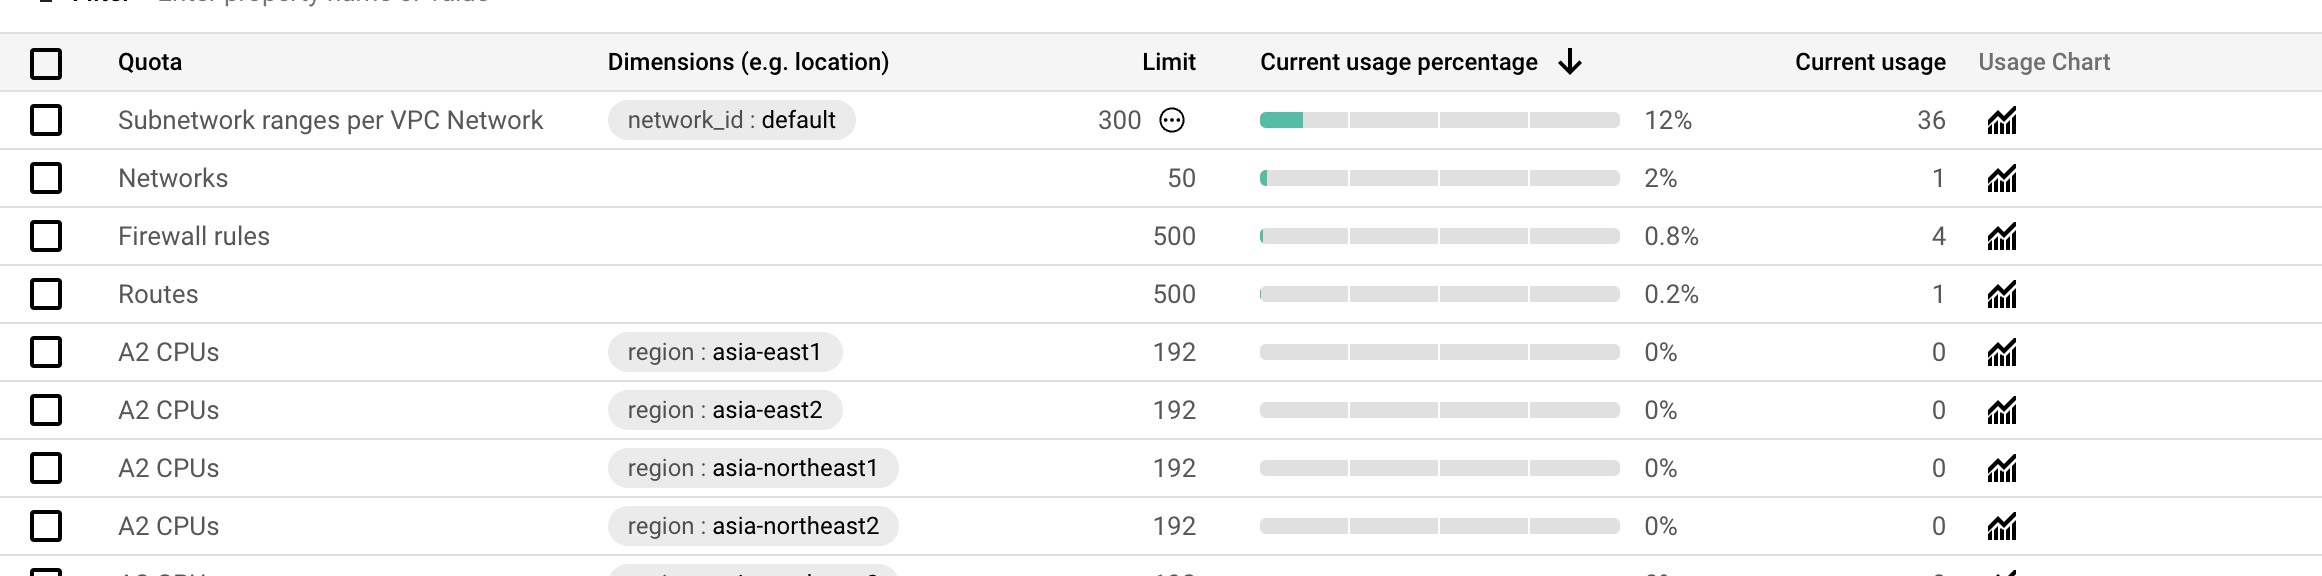Toggle the select-all checkbox in table header
Image resolution: width=2322 pixels, height=576 pixels.
click(x=46, y=63)
